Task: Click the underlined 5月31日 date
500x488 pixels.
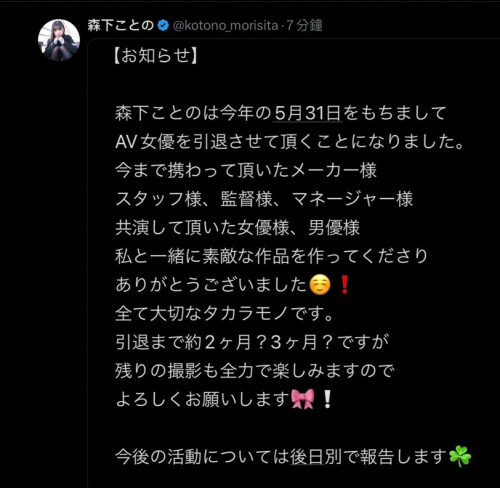Action: pyautogui.click(x=308, y=113)
